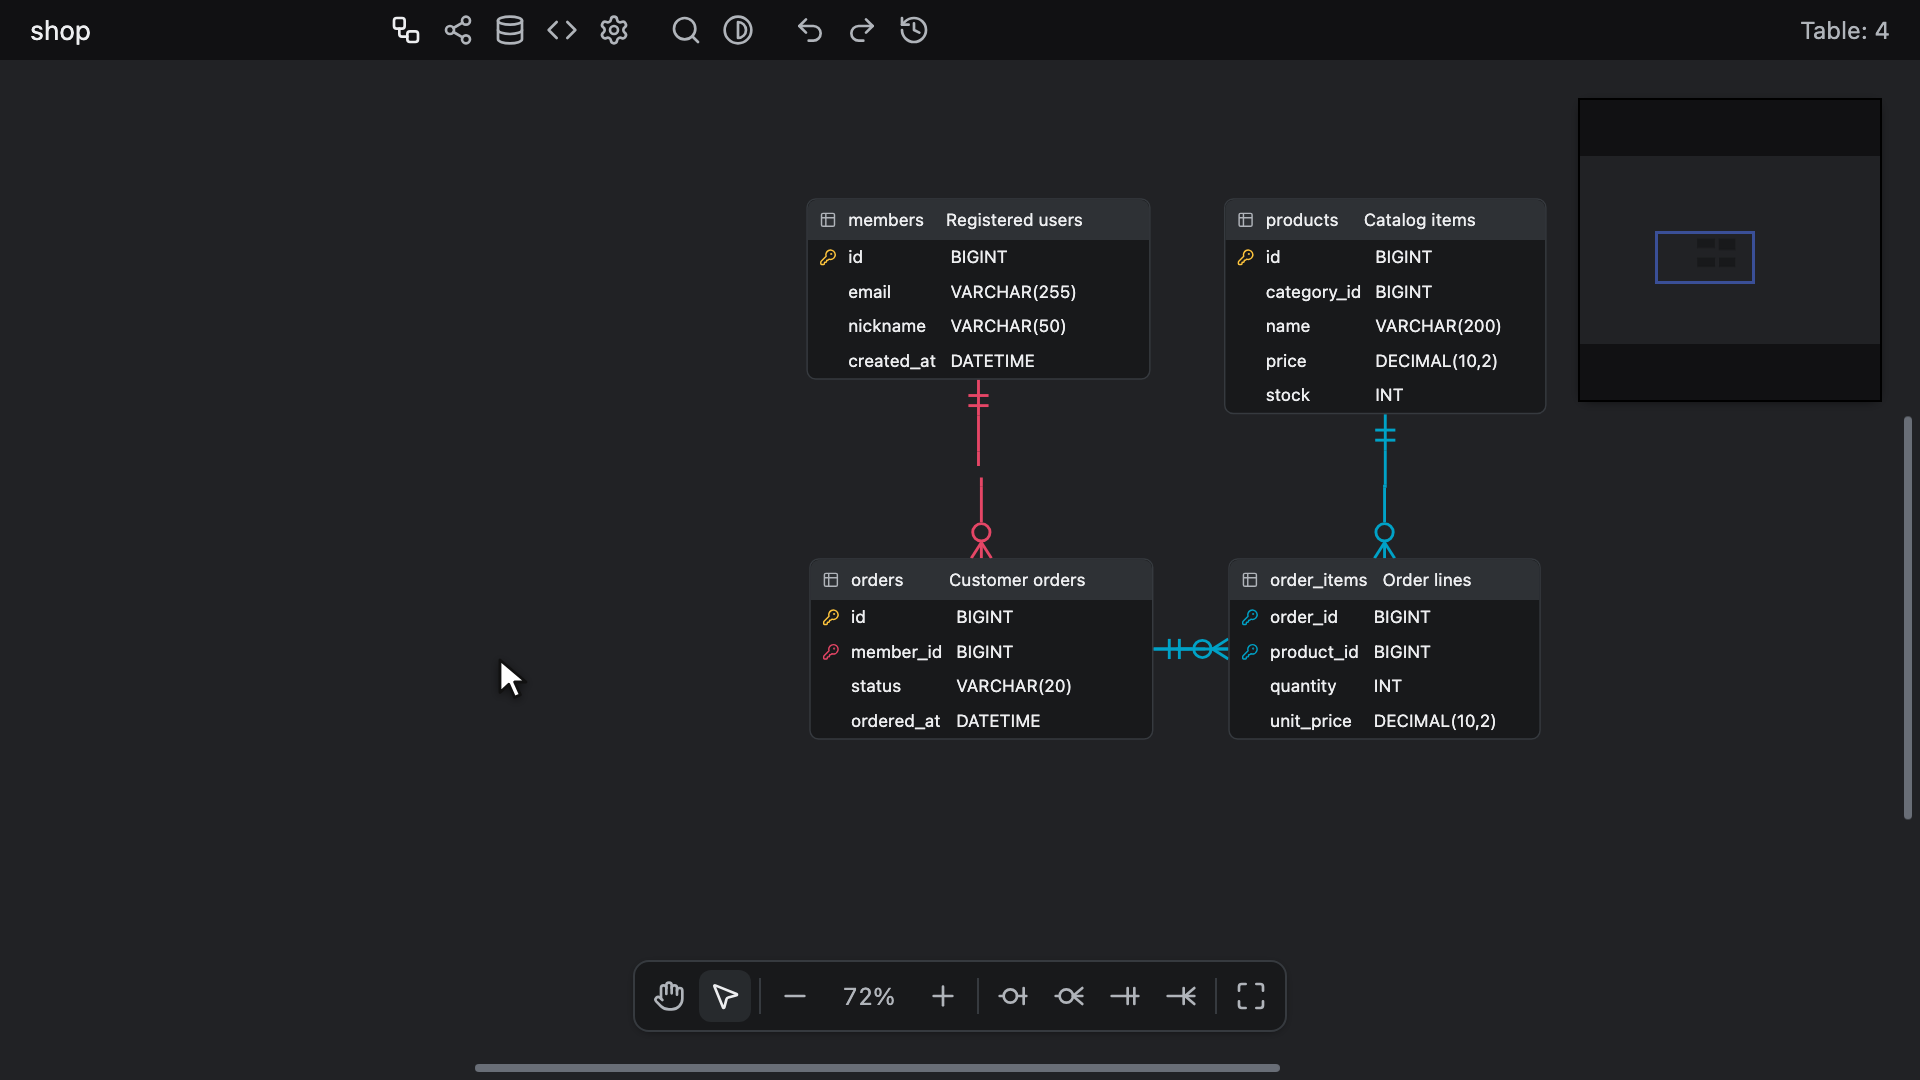Toggle the theme contrast icon
Viewport: 1920px width, 1080px height.
coord(738,30)
